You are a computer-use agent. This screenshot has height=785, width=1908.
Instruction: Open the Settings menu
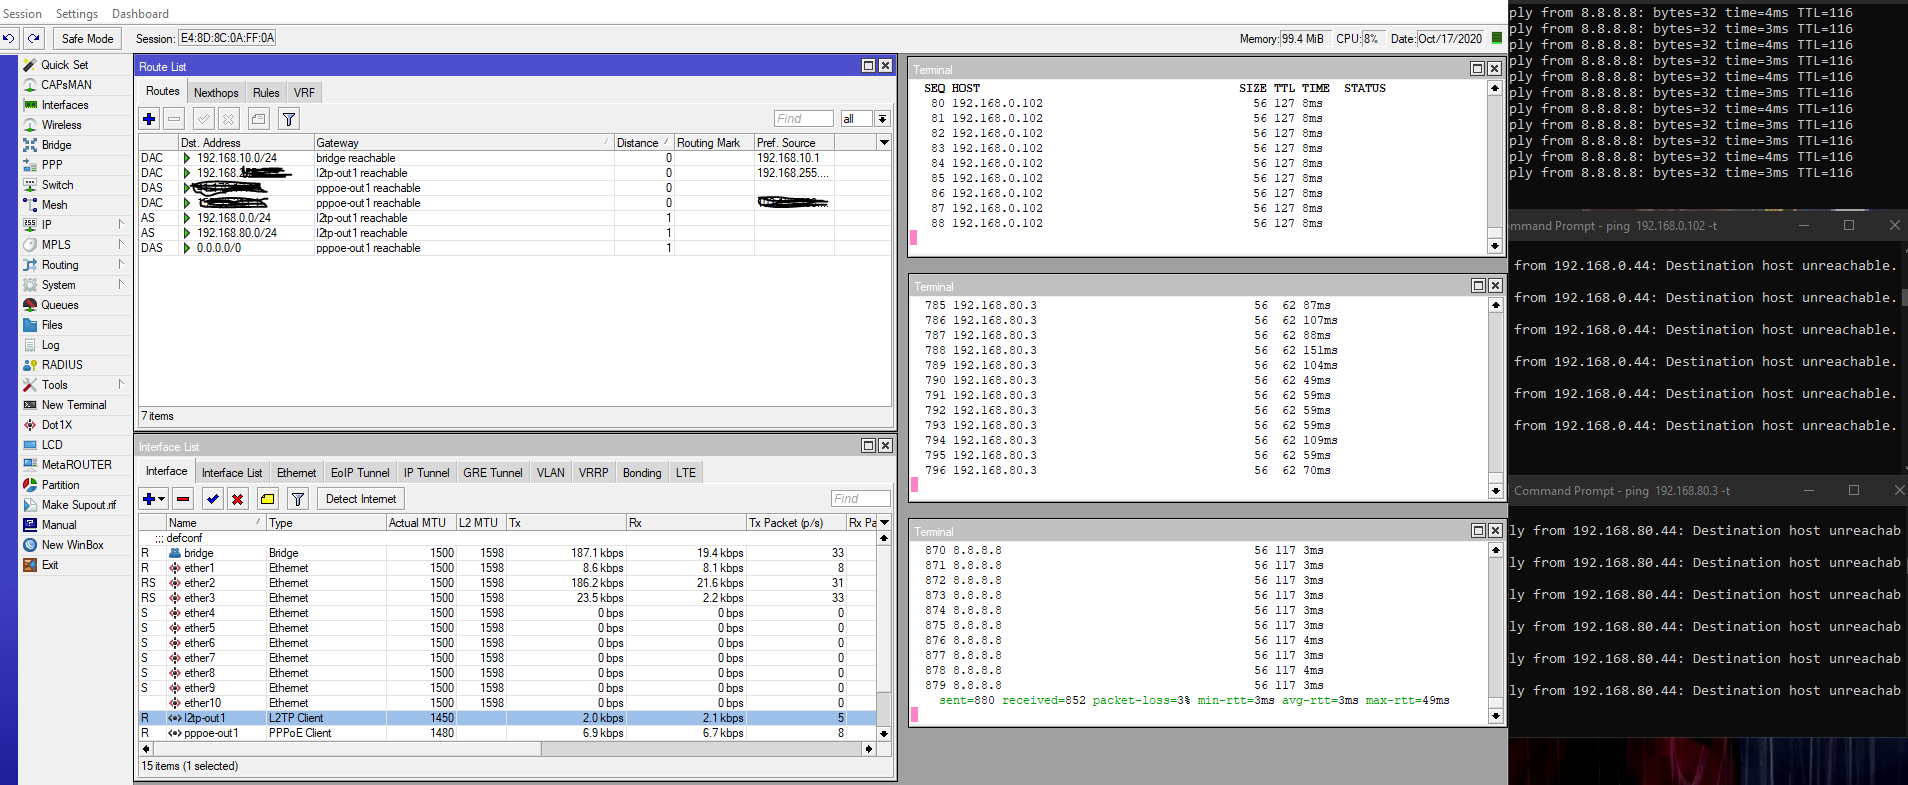77,14
